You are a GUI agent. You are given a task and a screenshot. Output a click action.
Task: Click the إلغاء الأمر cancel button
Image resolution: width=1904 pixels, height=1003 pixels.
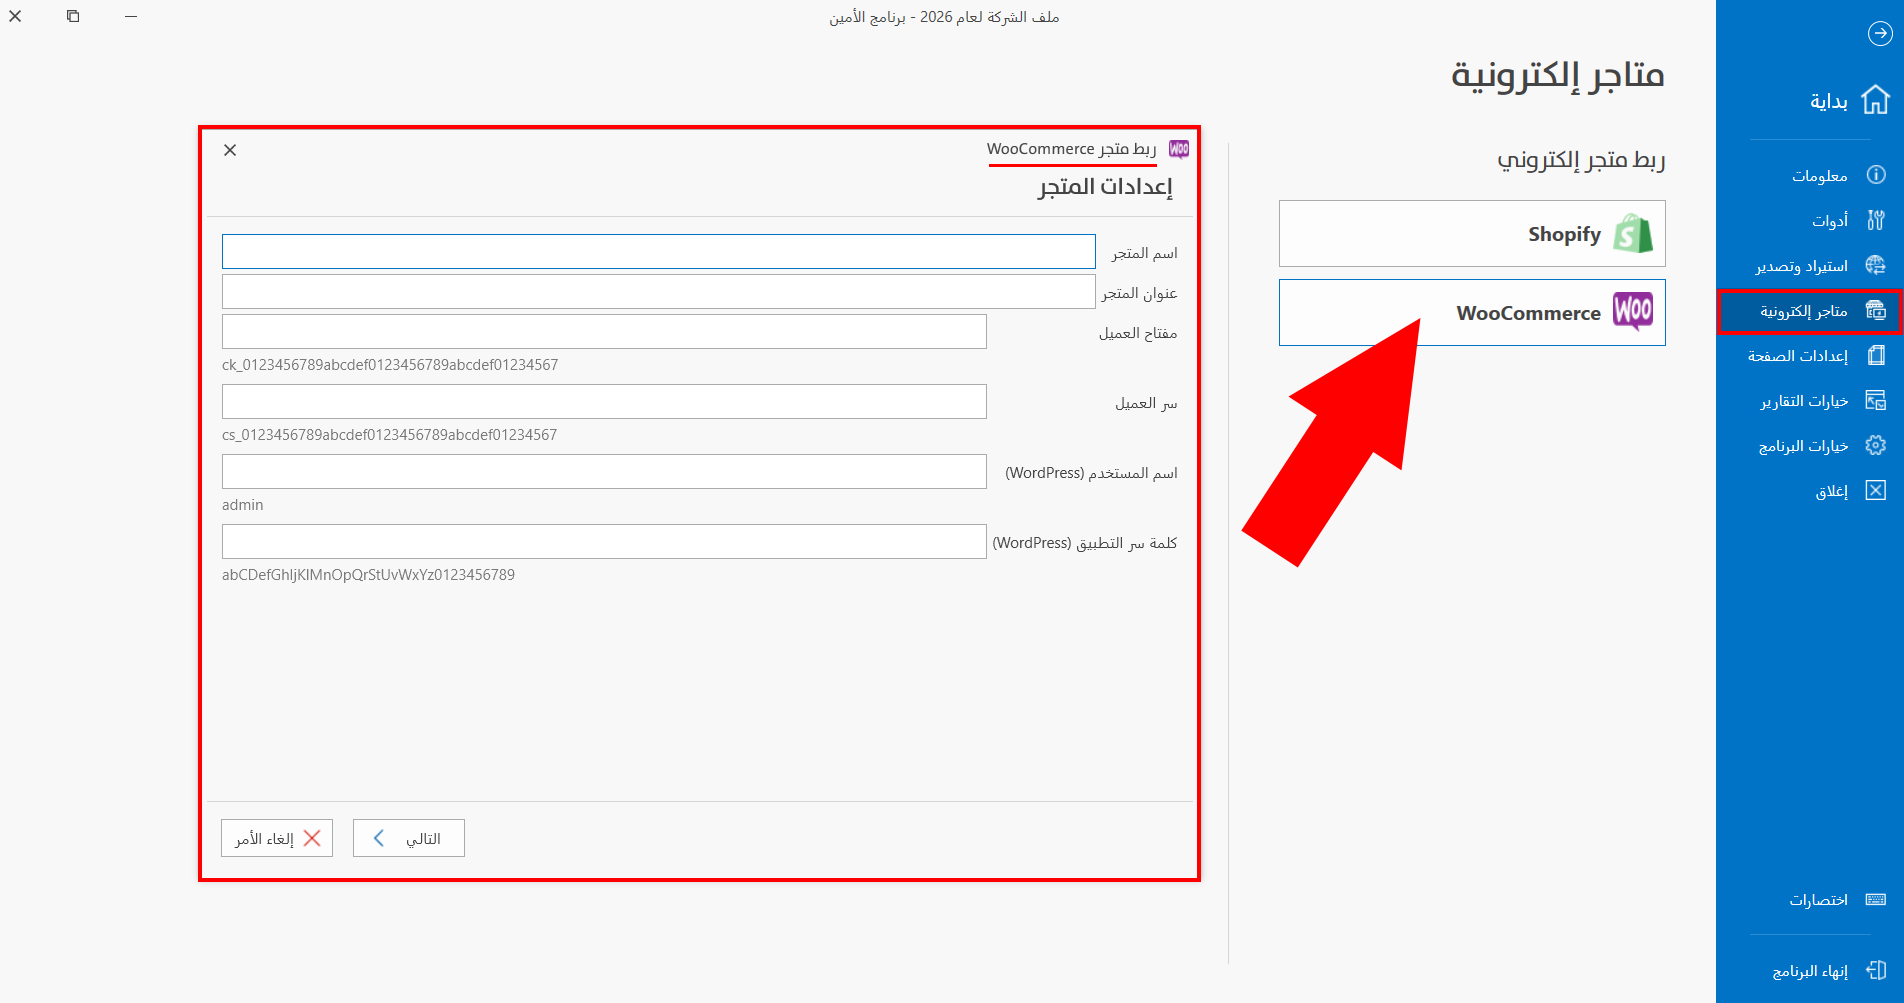277,838
